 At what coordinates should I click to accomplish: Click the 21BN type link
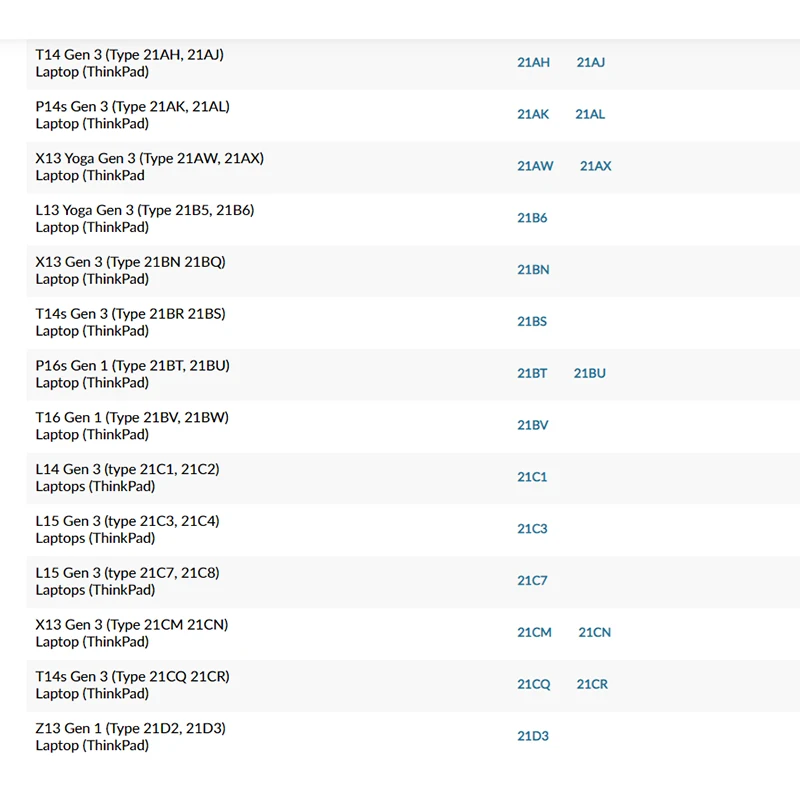[x=533, y=270]
